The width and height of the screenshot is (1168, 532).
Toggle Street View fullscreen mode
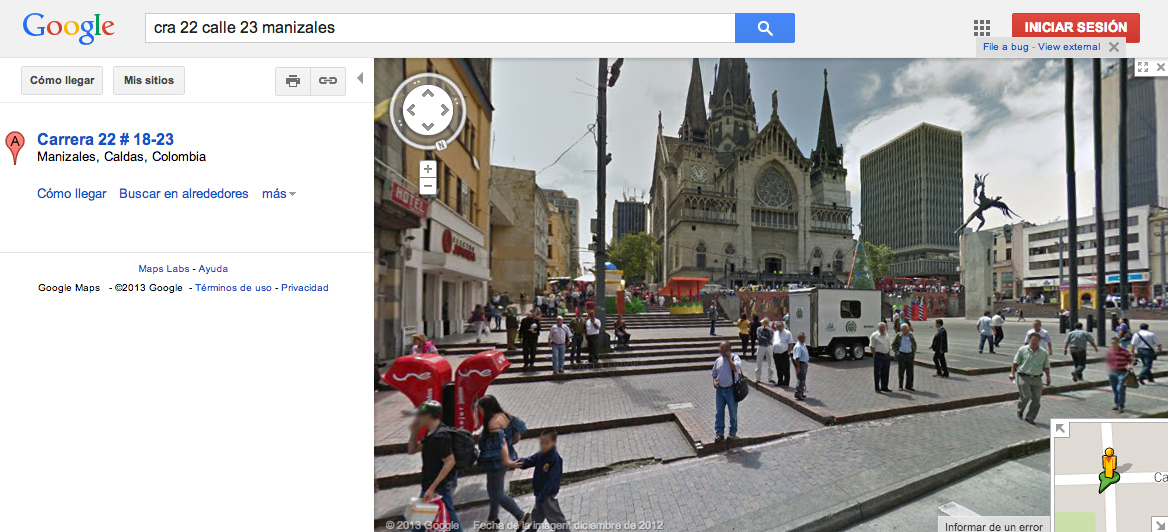[1143, 67]
